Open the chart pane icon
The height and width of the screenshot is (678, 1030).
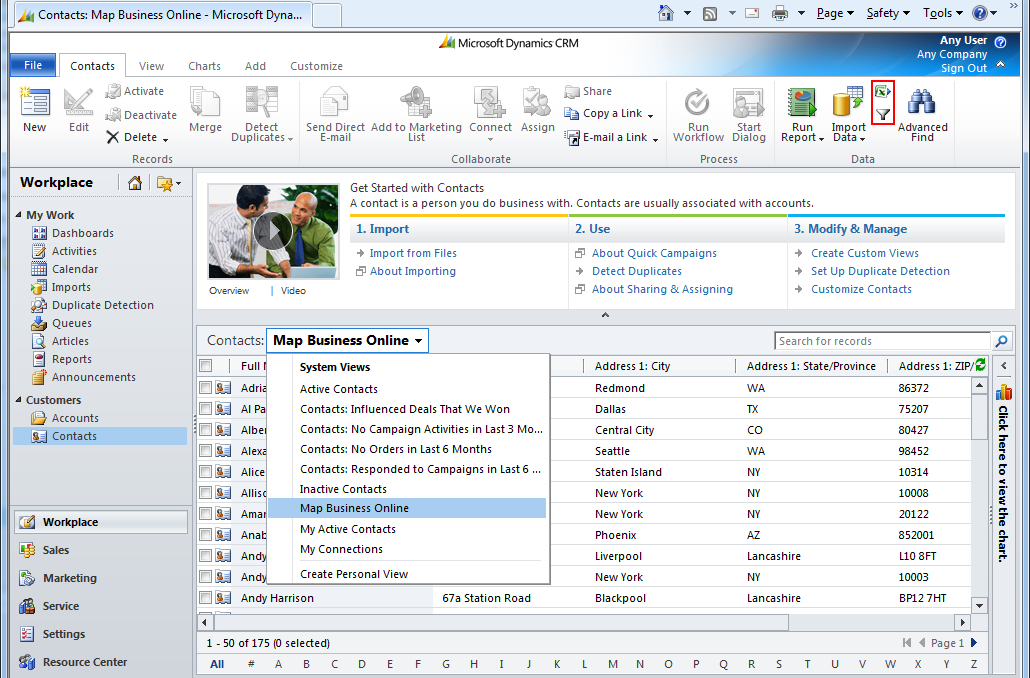tap(1003, 393)
